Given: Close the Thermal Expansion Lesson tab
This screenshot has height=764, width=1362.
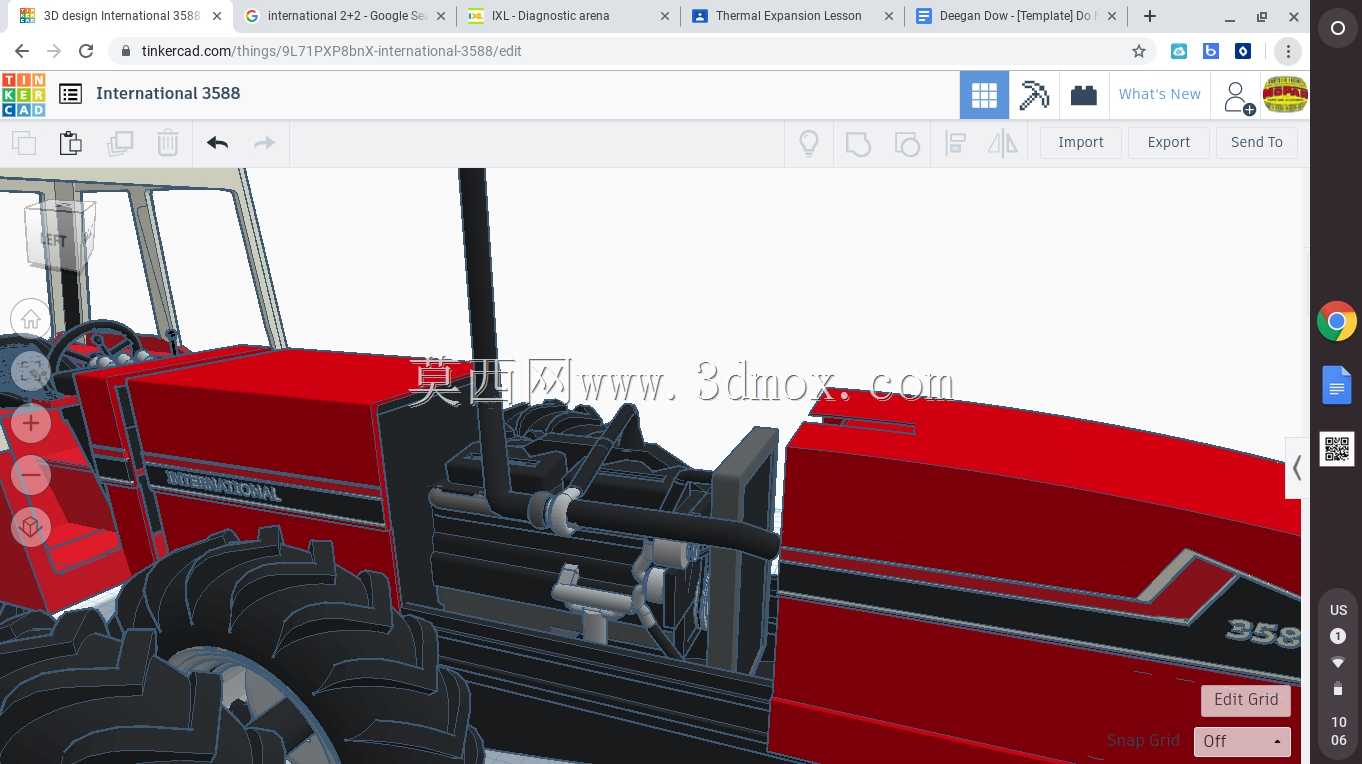Looking at the screenshot, I should [888, 16].
